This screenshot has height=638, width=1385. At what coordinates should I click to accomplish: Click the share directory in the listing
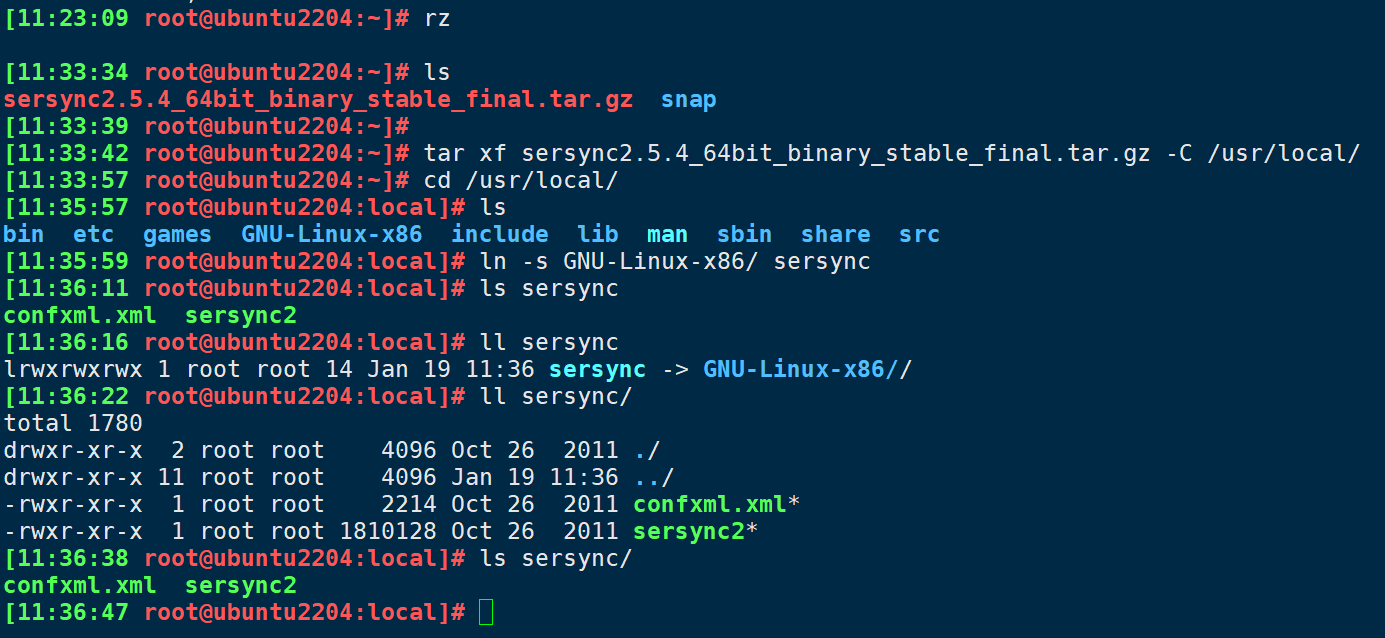click(x=835, y=234)
